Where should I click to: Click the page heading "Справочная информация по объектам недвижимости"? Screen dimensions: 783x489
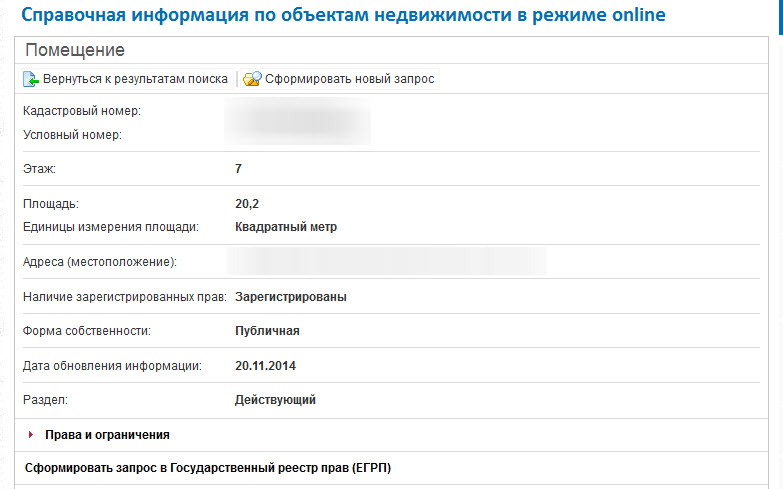point(342,15)
